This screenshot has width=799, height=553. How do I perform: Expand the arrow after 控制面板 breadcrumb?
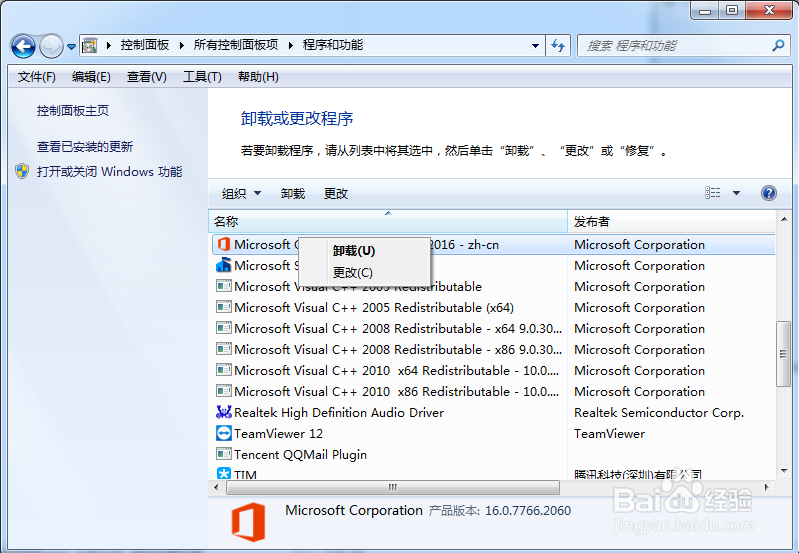181,45
